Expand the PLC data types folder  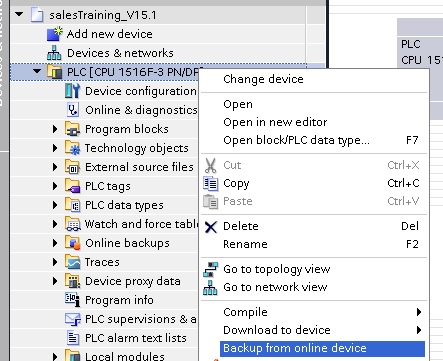click(x=55, y=205)
